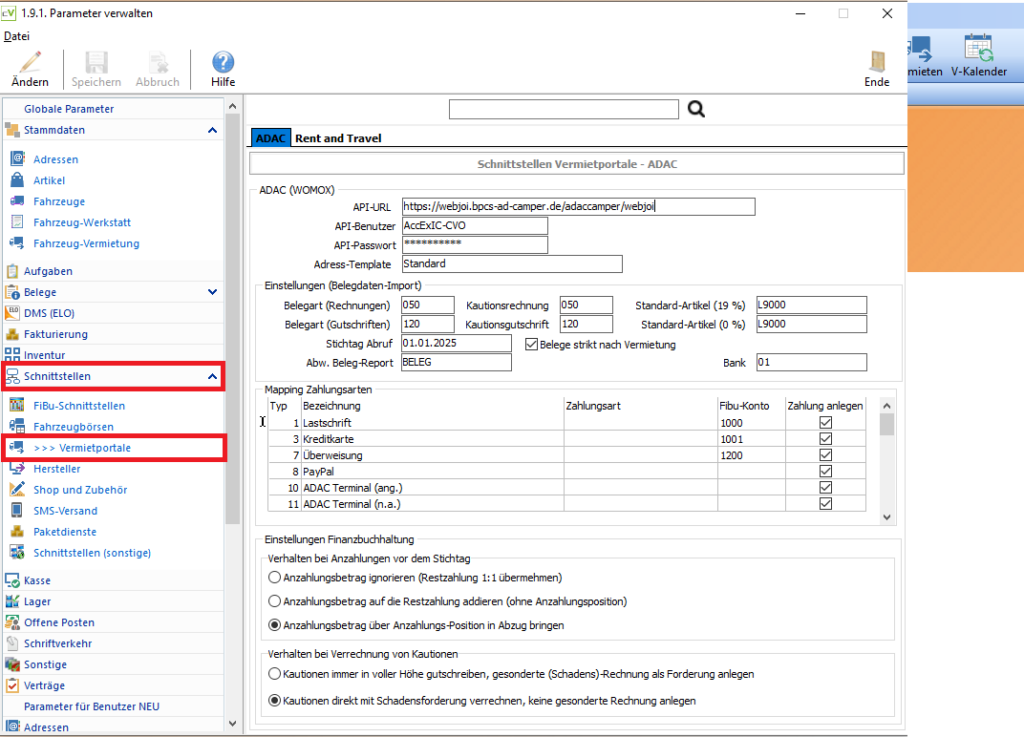Select Kautionen immer in voller Höhe gutschreiben
1024x737 pixels.
274,674
